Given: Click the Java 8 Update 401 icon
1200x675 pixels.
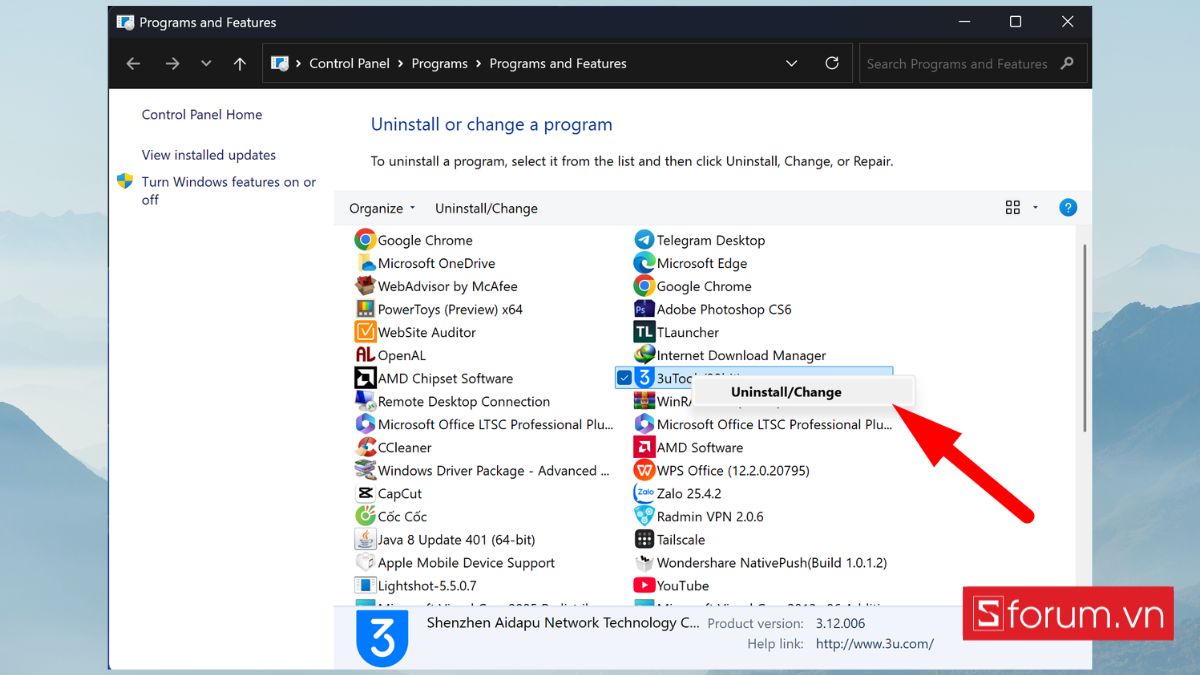Looking at the screenshot, I should [365, 539].
